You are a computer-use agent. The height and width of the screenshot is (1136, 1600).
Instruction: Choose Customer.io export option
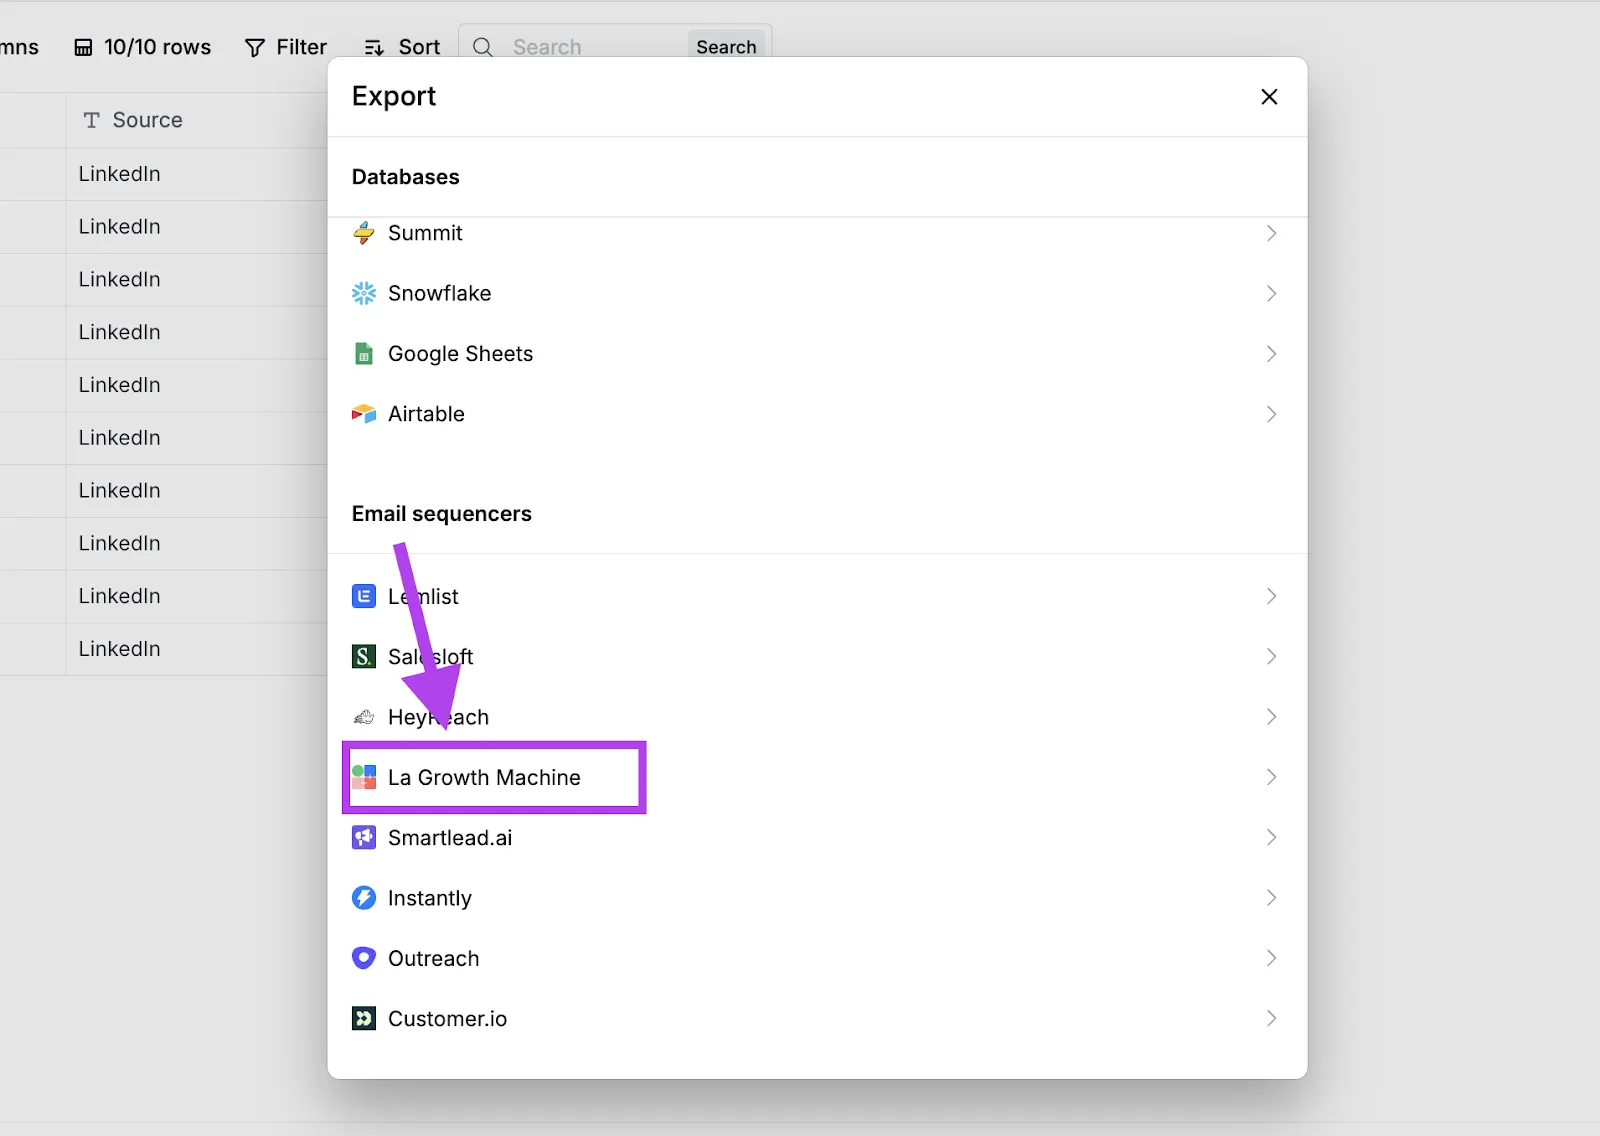817,1019
